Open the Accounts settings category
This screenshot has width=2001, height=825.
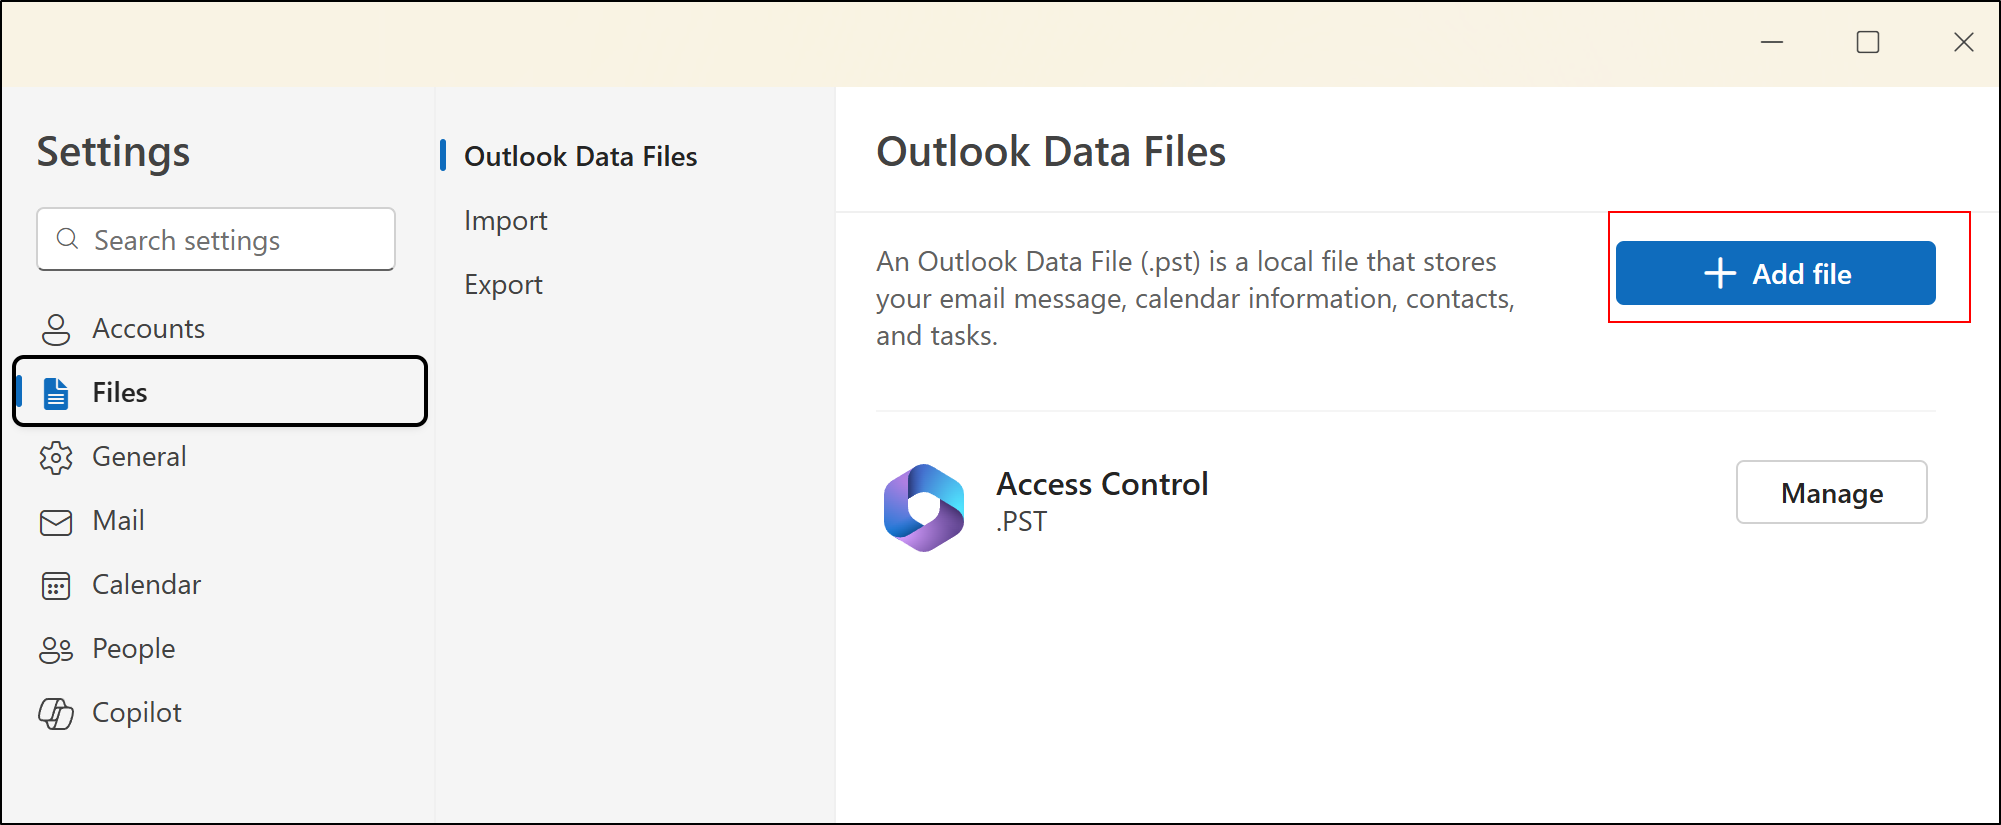[x=148, y=329]
